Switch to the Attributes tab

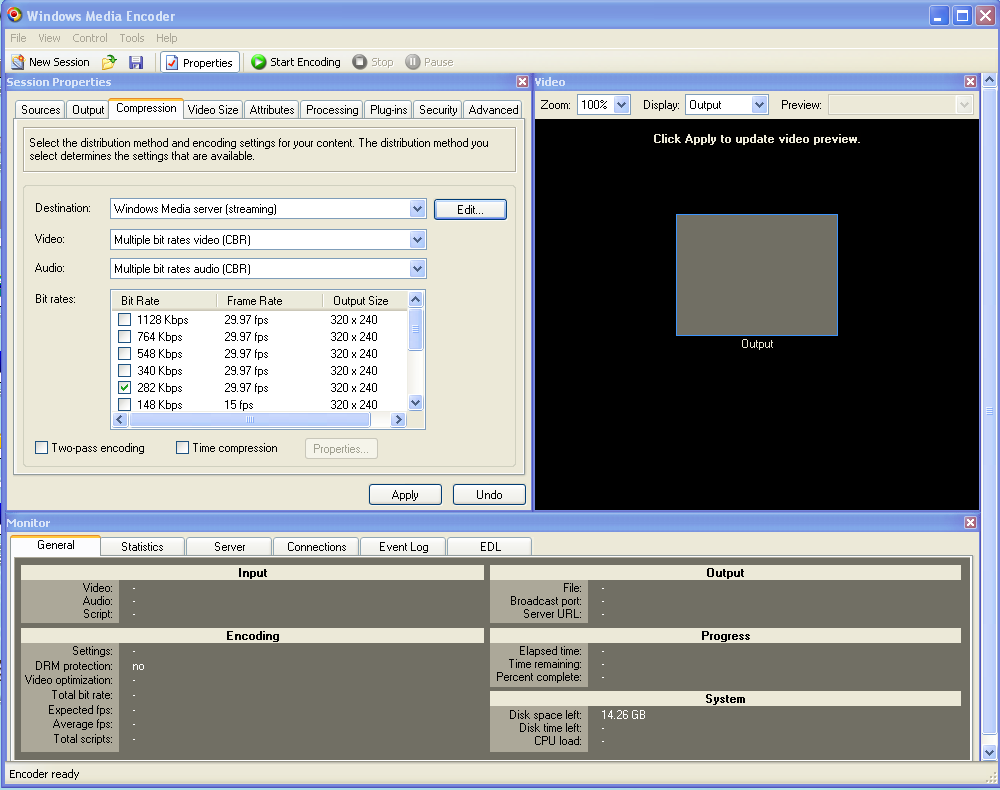coord(272,110)
